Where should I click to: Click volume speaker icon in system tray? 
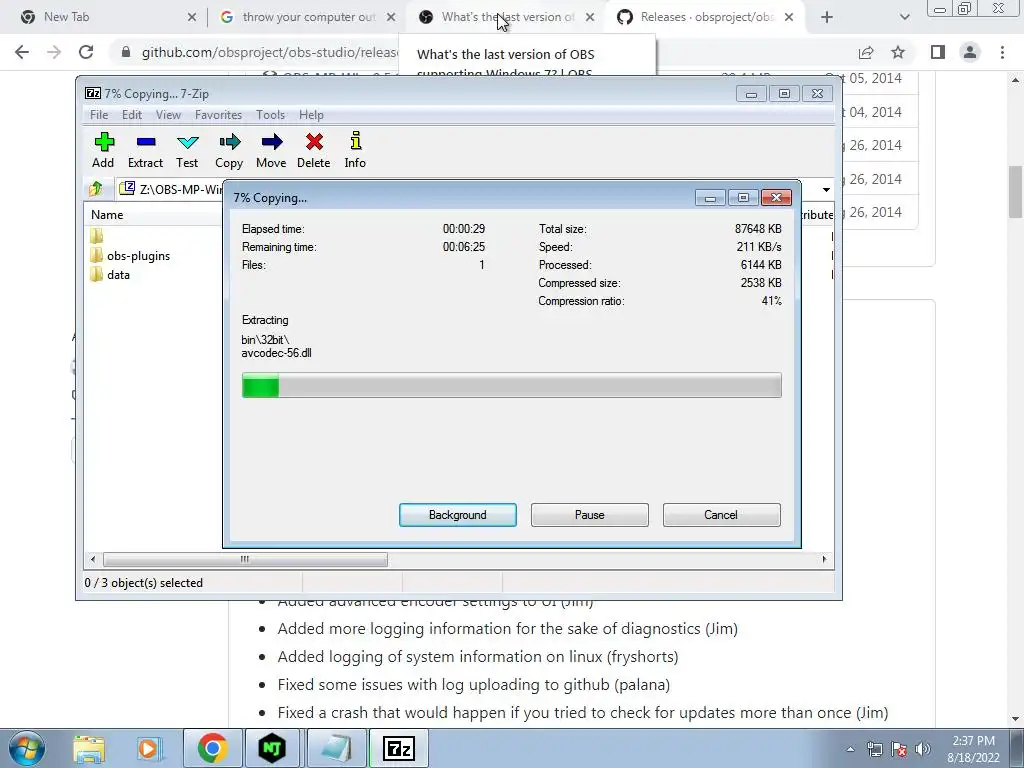coord(923,749)
